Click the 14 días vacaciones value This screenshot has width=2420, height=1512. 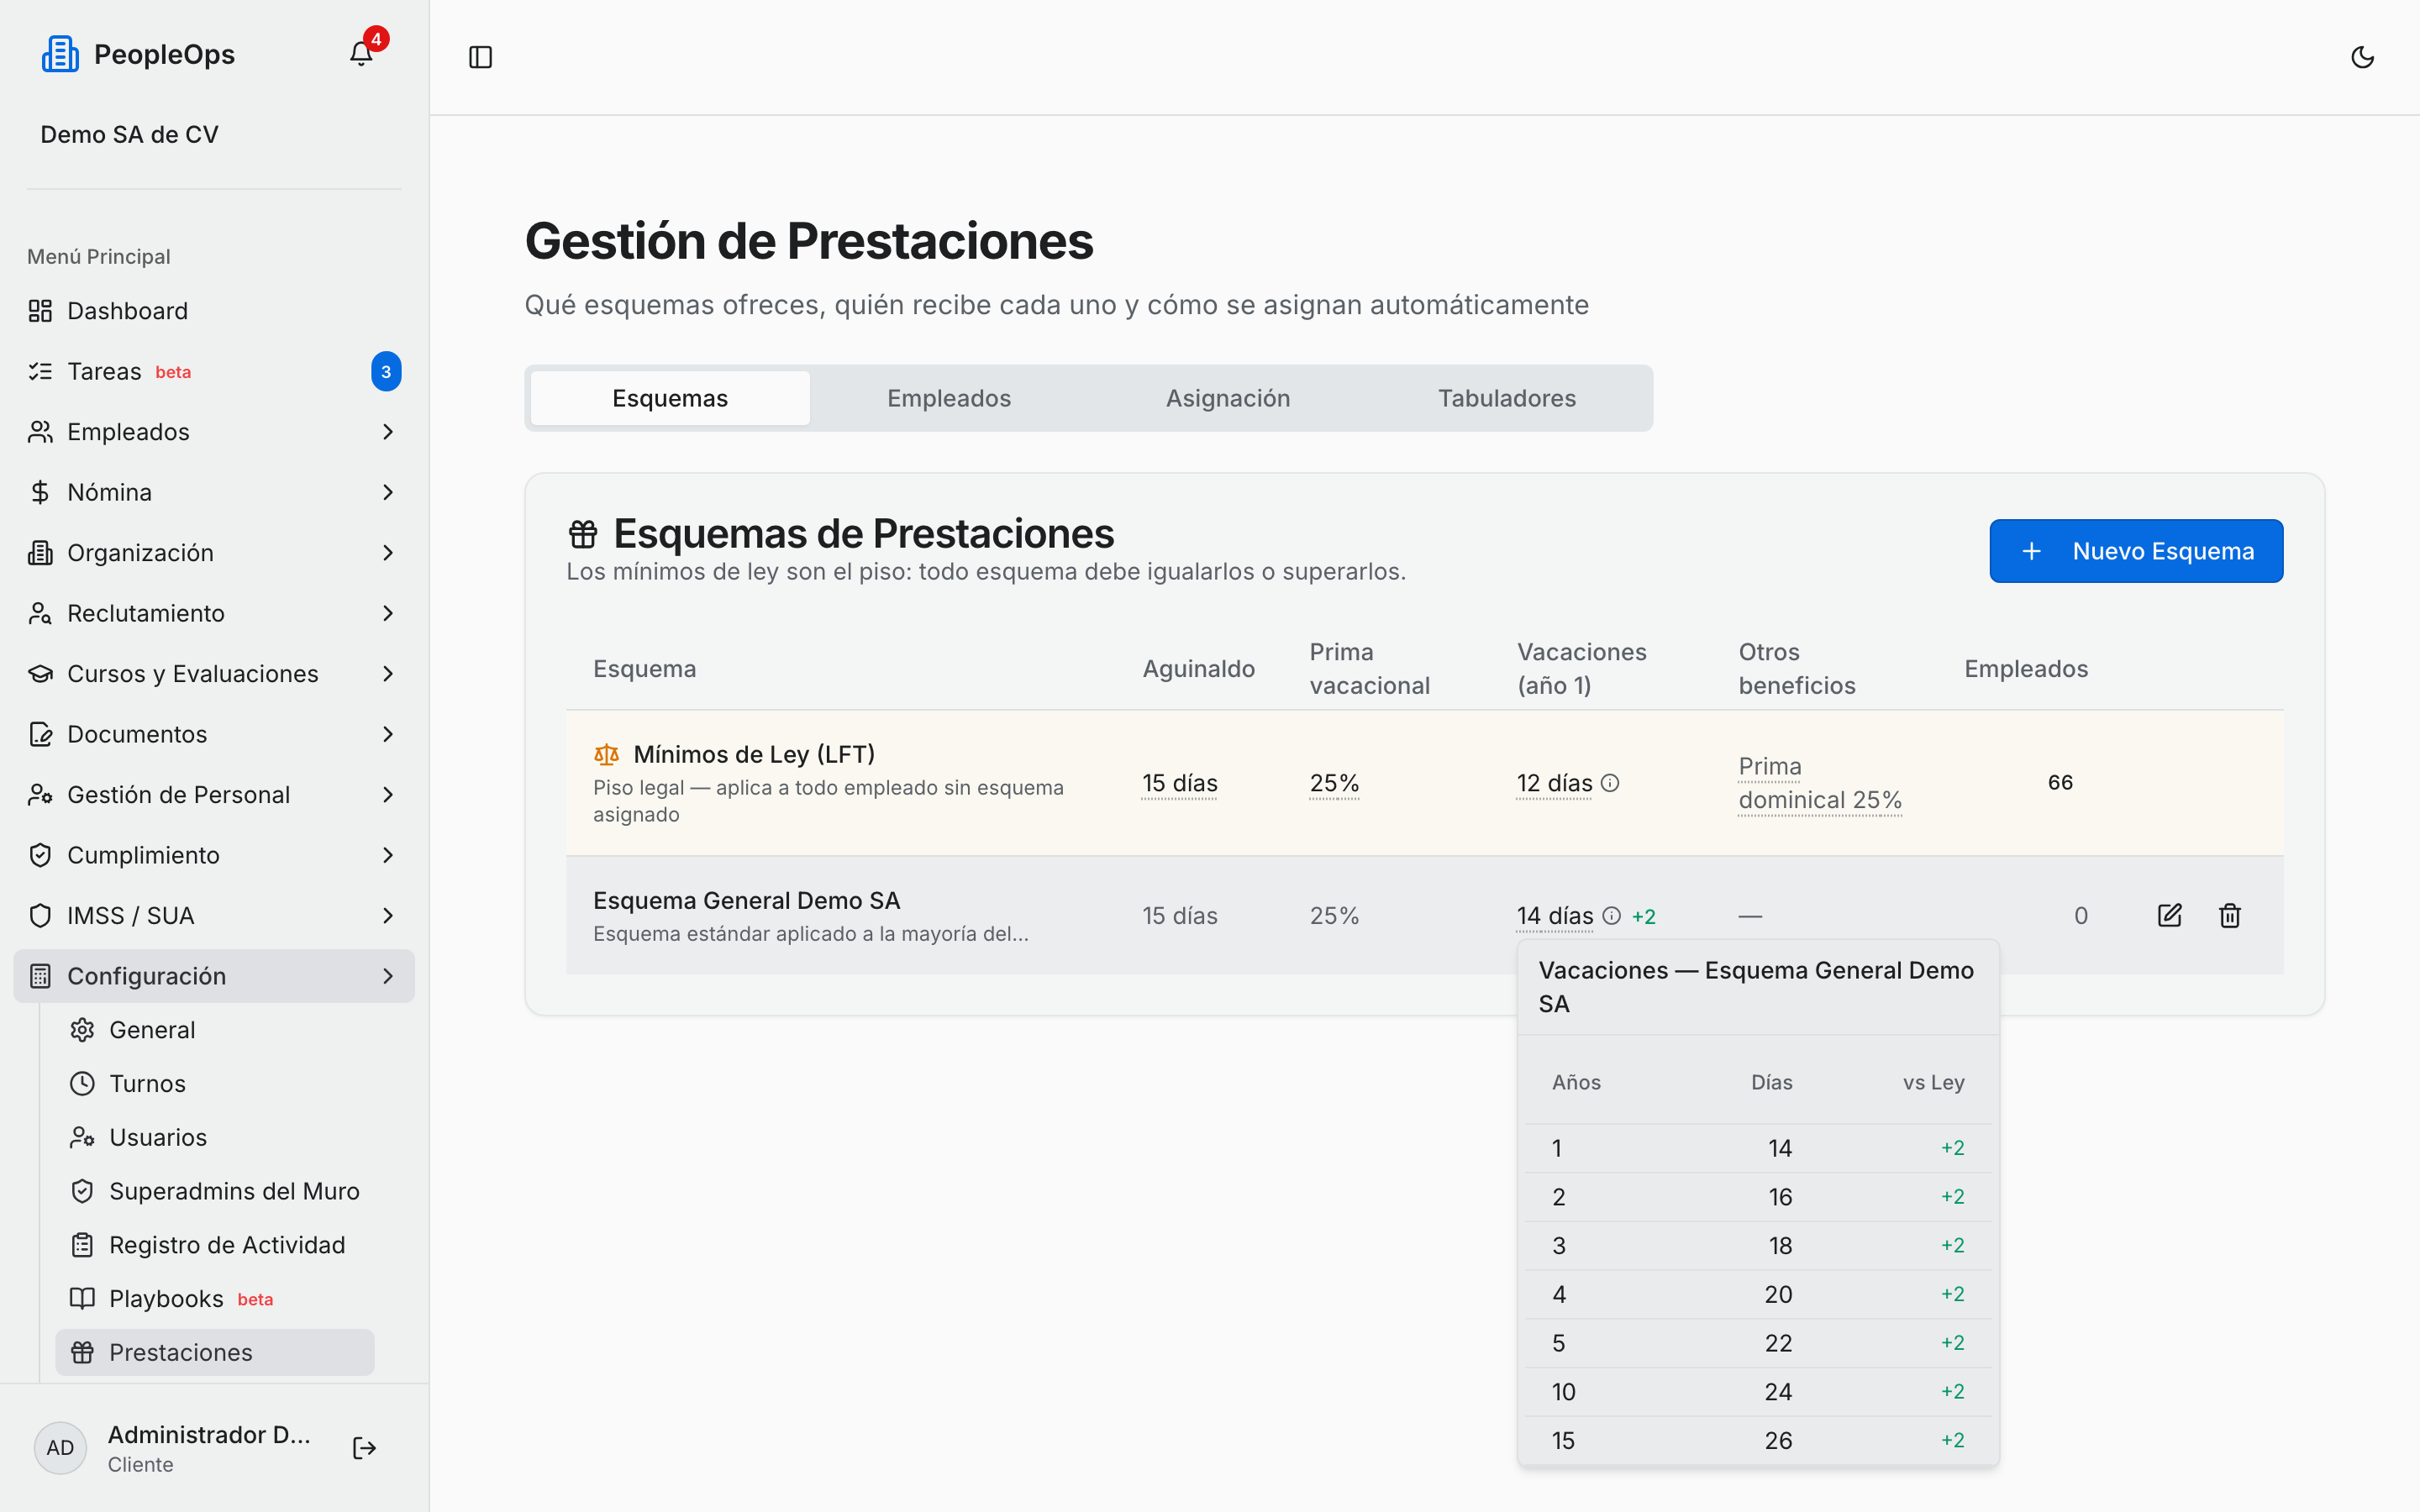[1555, 916]
